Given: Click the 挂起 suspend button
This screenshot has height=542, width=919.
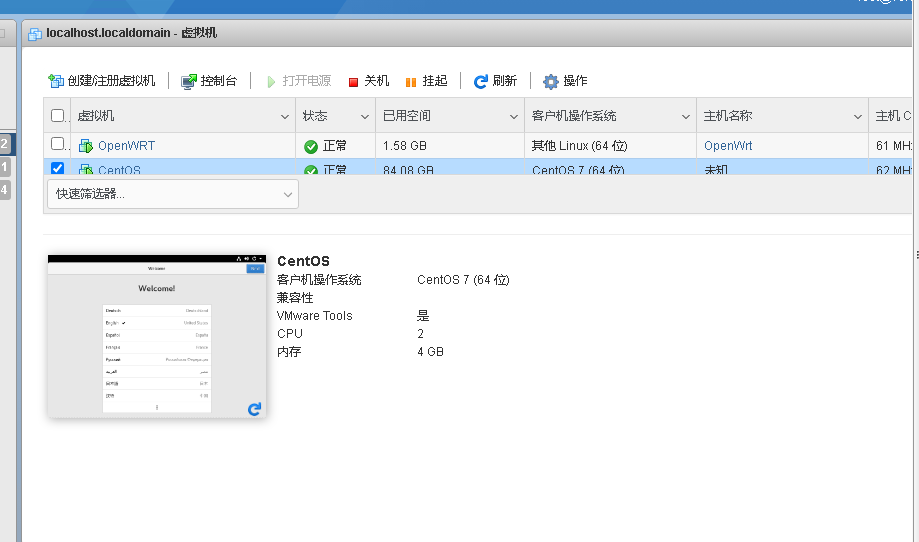Looking at the screenshot, I should pyautogui.click(x=426, y=81).
